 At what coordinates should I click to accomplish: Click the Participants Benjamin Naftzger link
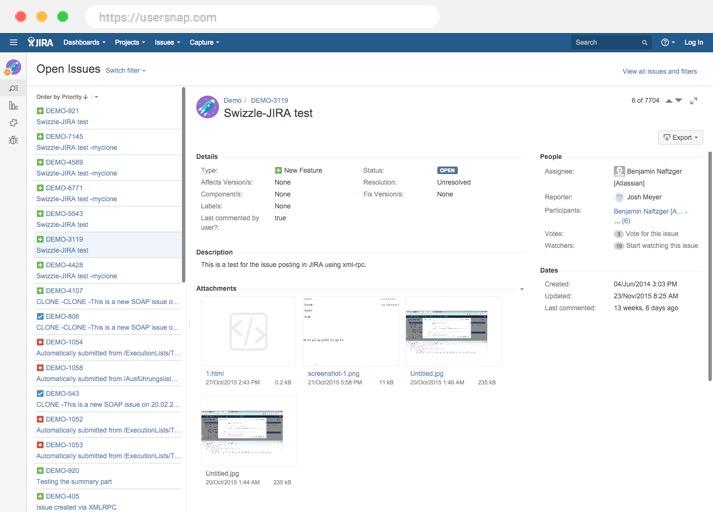point(650,211)
